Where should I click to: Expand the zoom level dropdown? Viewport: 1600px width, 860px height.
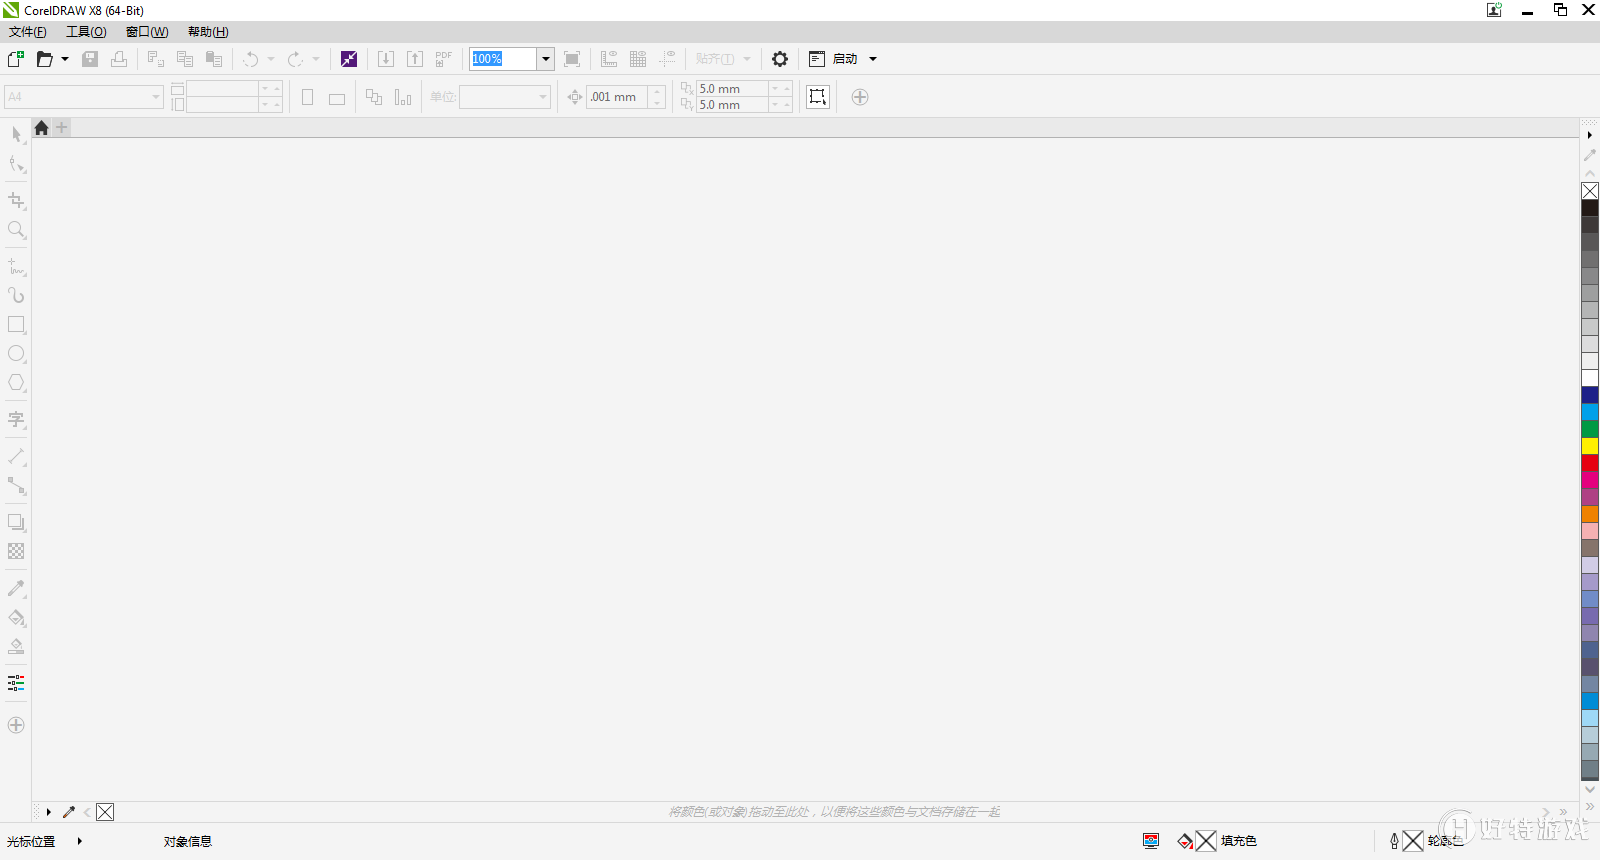pyautogui.click(x=545, y=59)
